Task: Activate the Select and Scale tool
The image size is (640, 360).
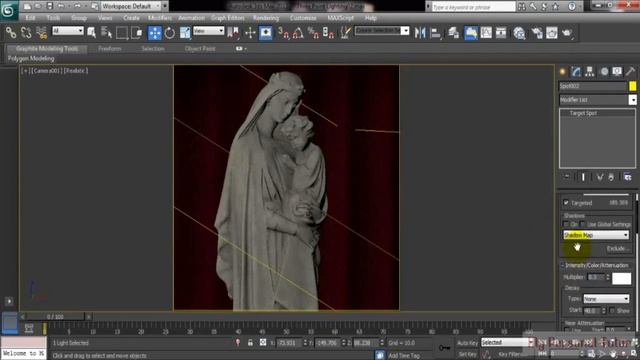Action: [185, 33]
